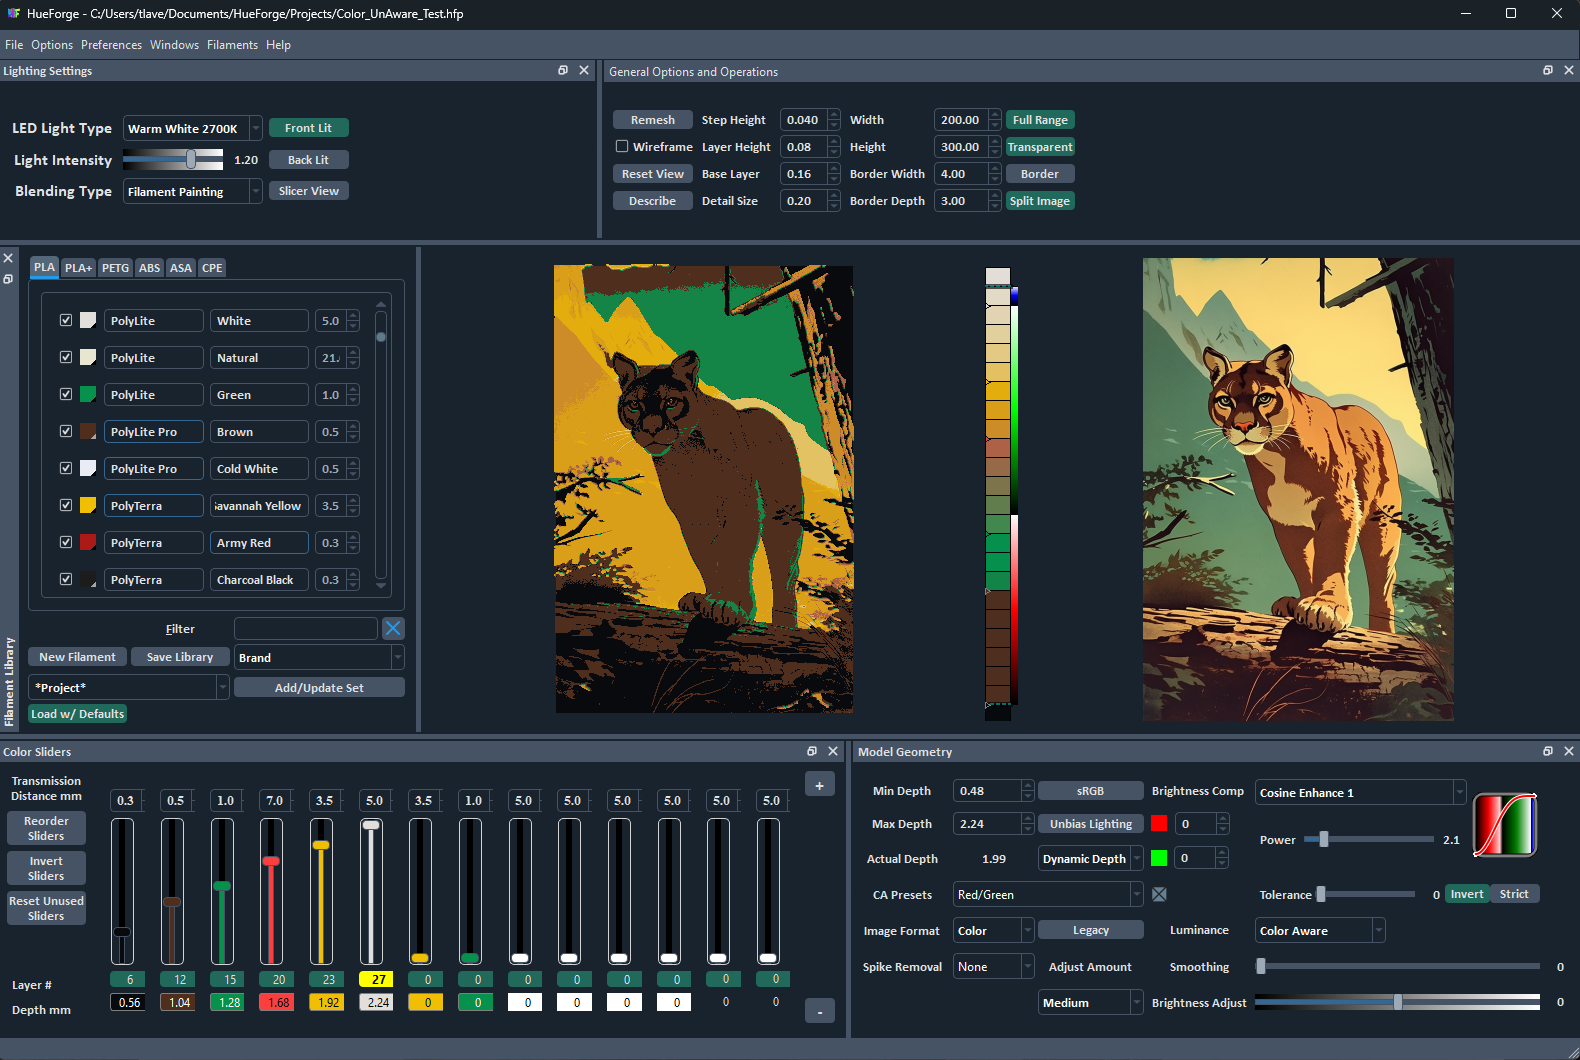The width and height of the screenshot is (1580, 1060).
Task: Click the Step Height value field
Action: (803, 120)
